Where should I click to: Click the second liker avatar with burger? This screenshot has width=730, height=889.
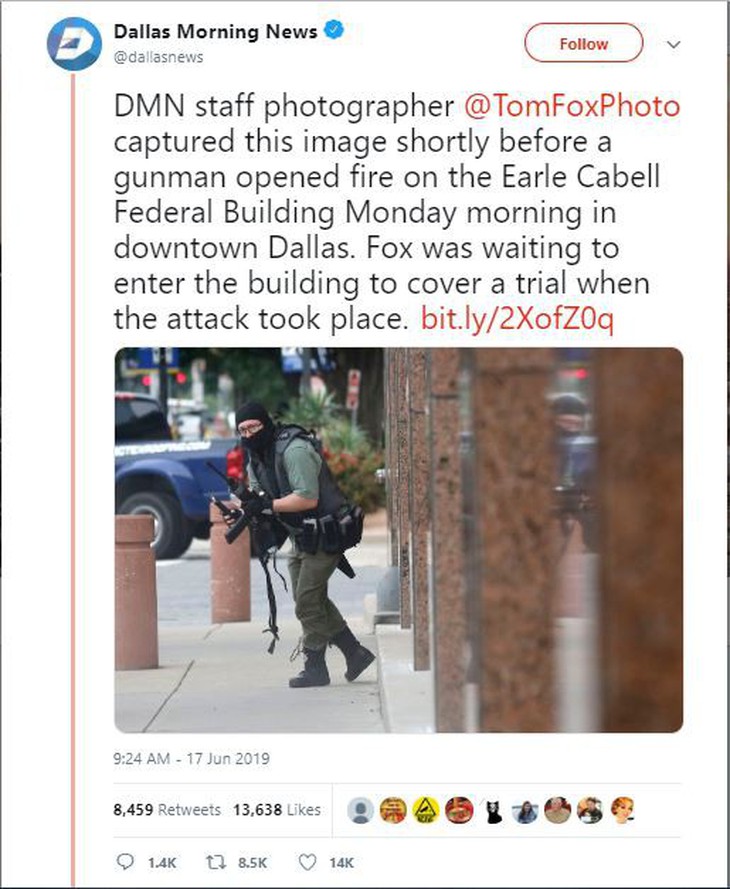[393, 810]
